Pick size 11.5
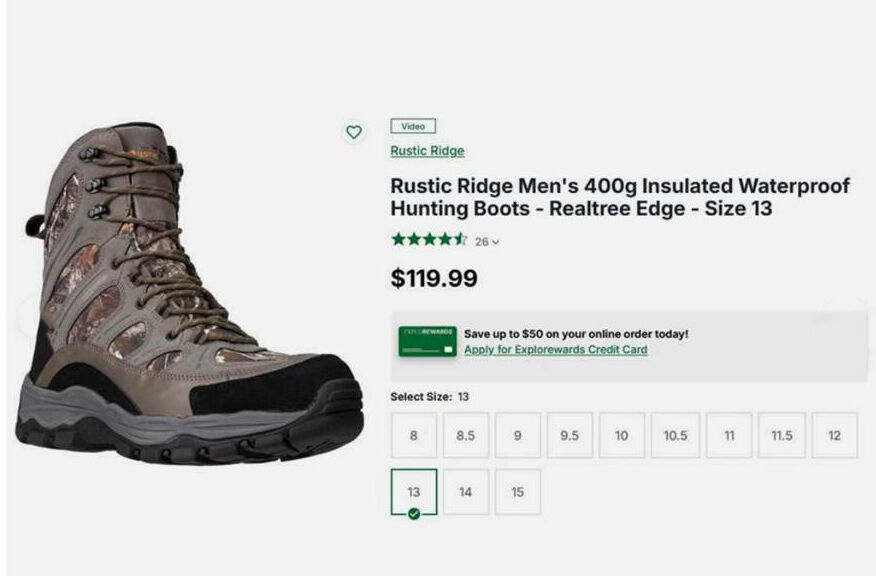 point(782,436)
